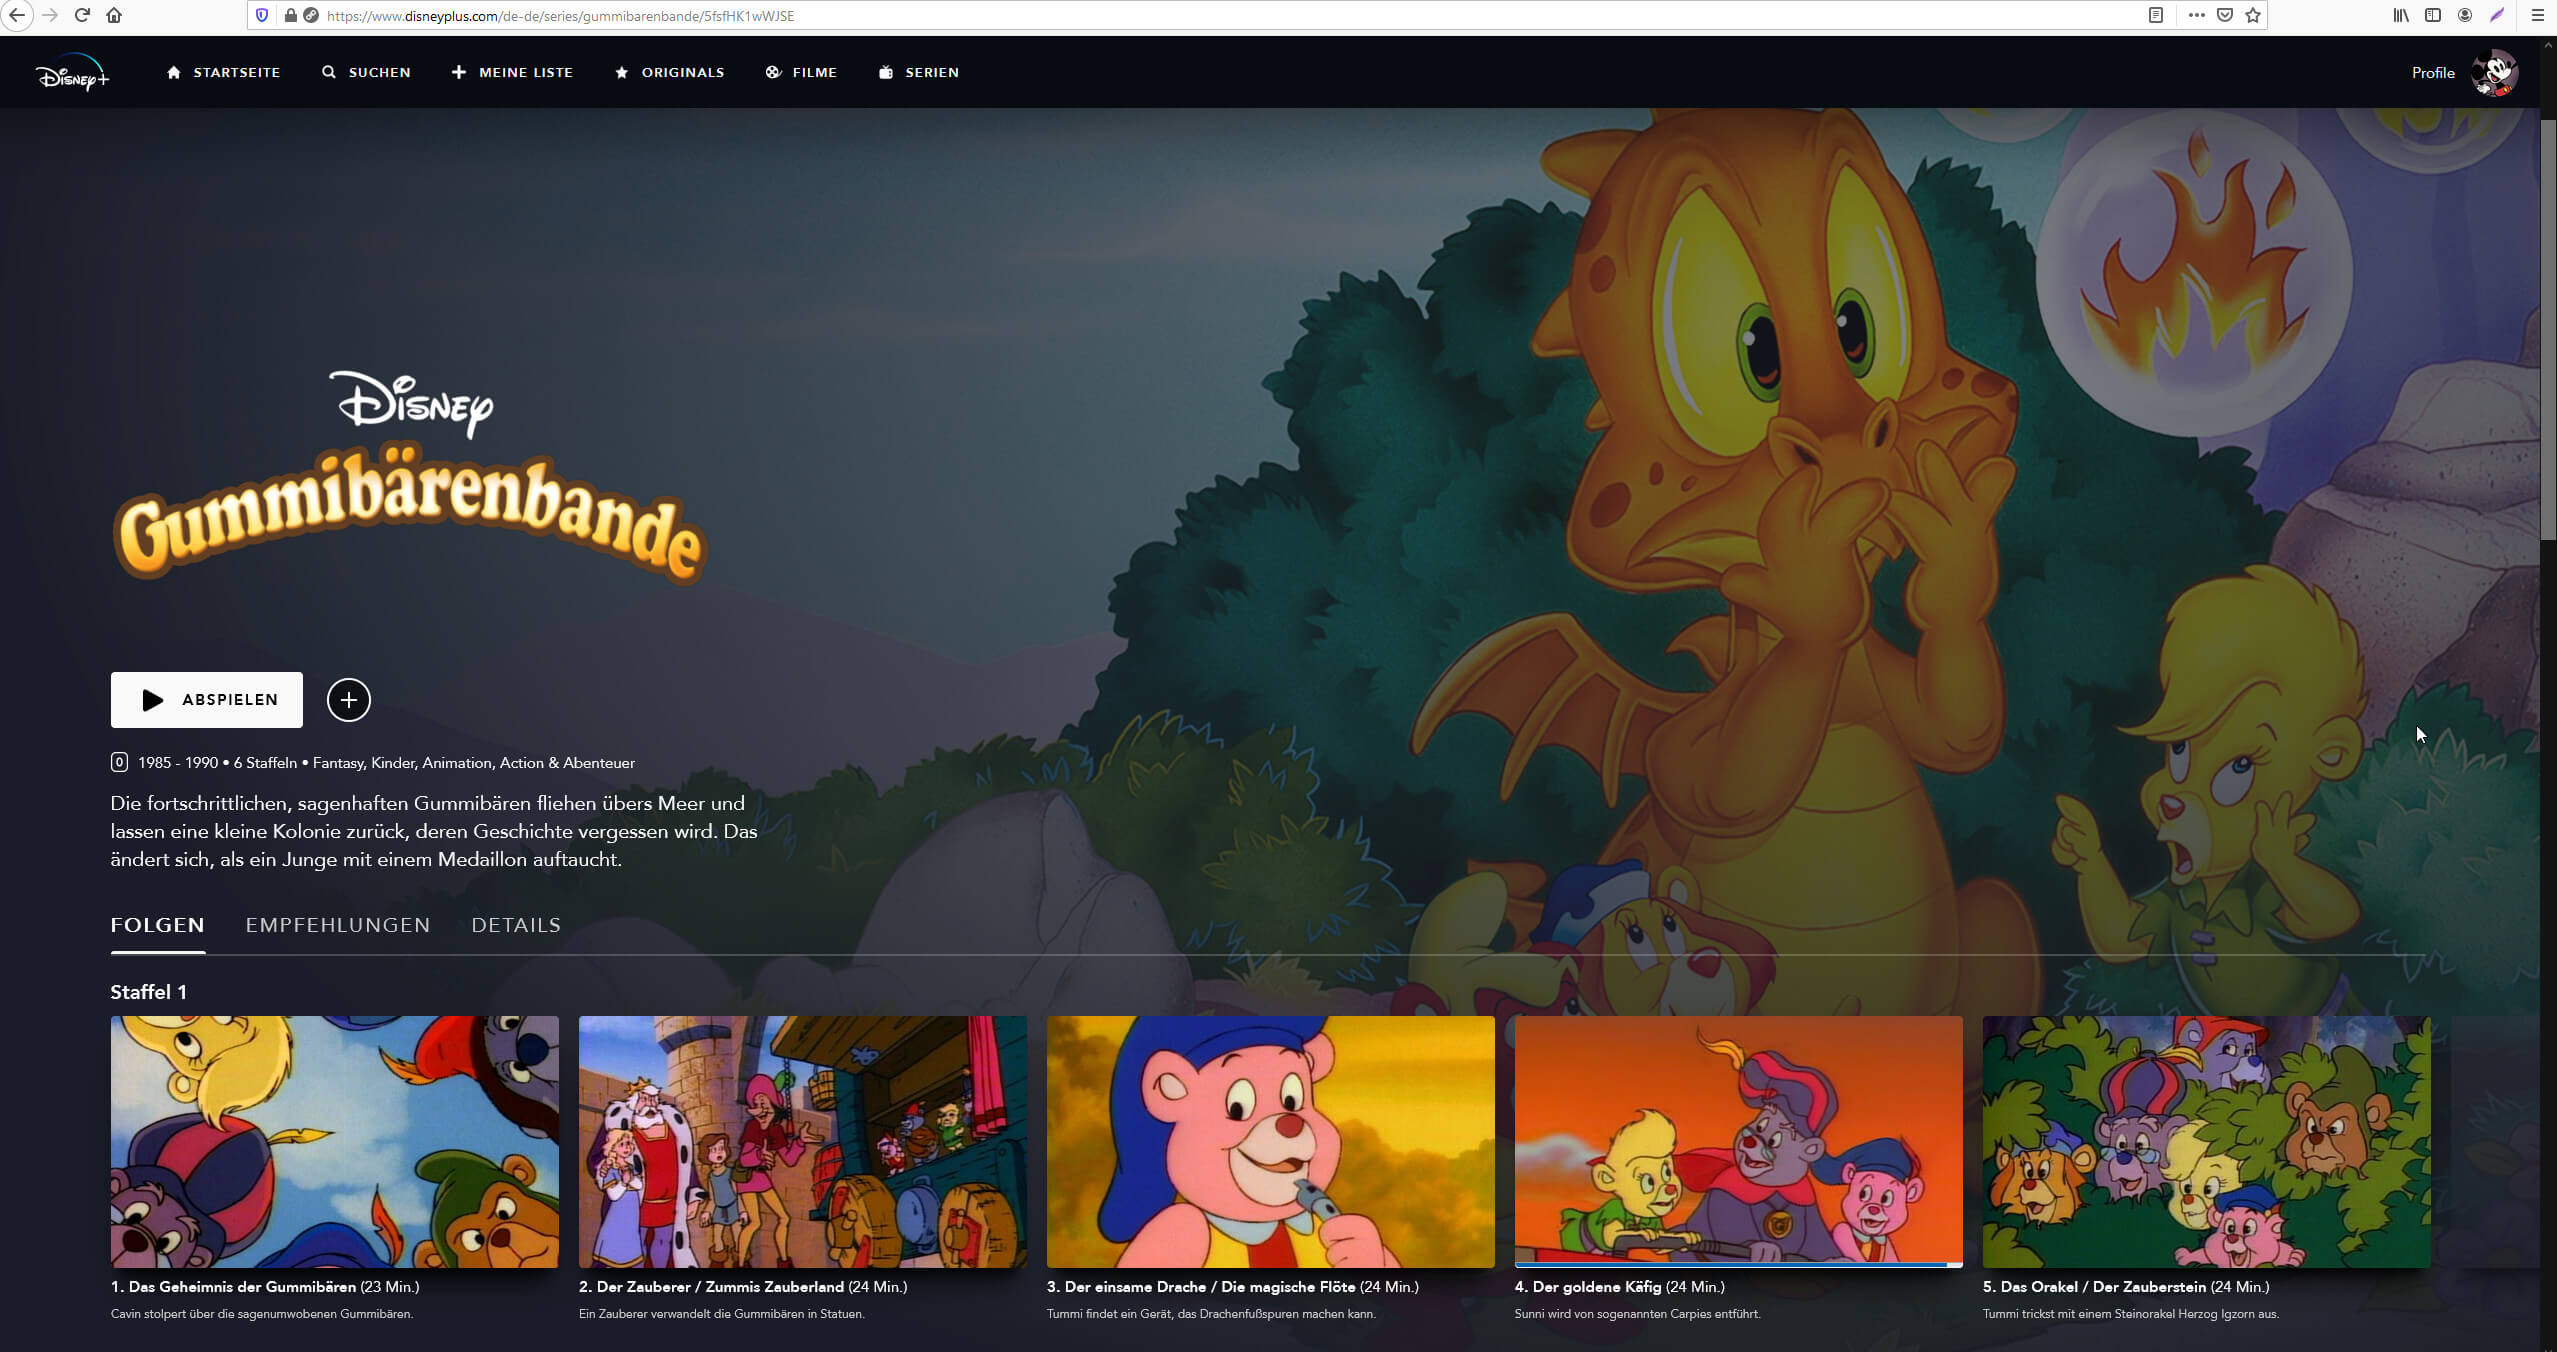
Task: Click the age rating 0 badge
Action: tap(119, 762)
